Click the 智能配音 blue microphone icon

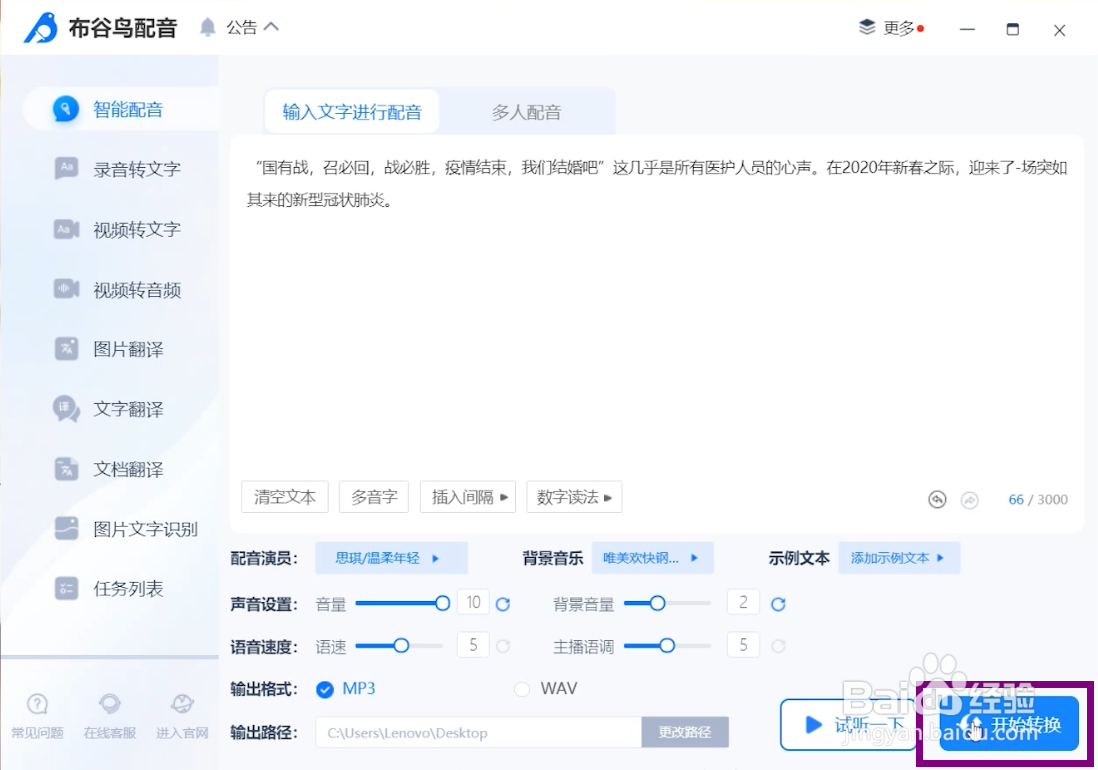[66, 109]
